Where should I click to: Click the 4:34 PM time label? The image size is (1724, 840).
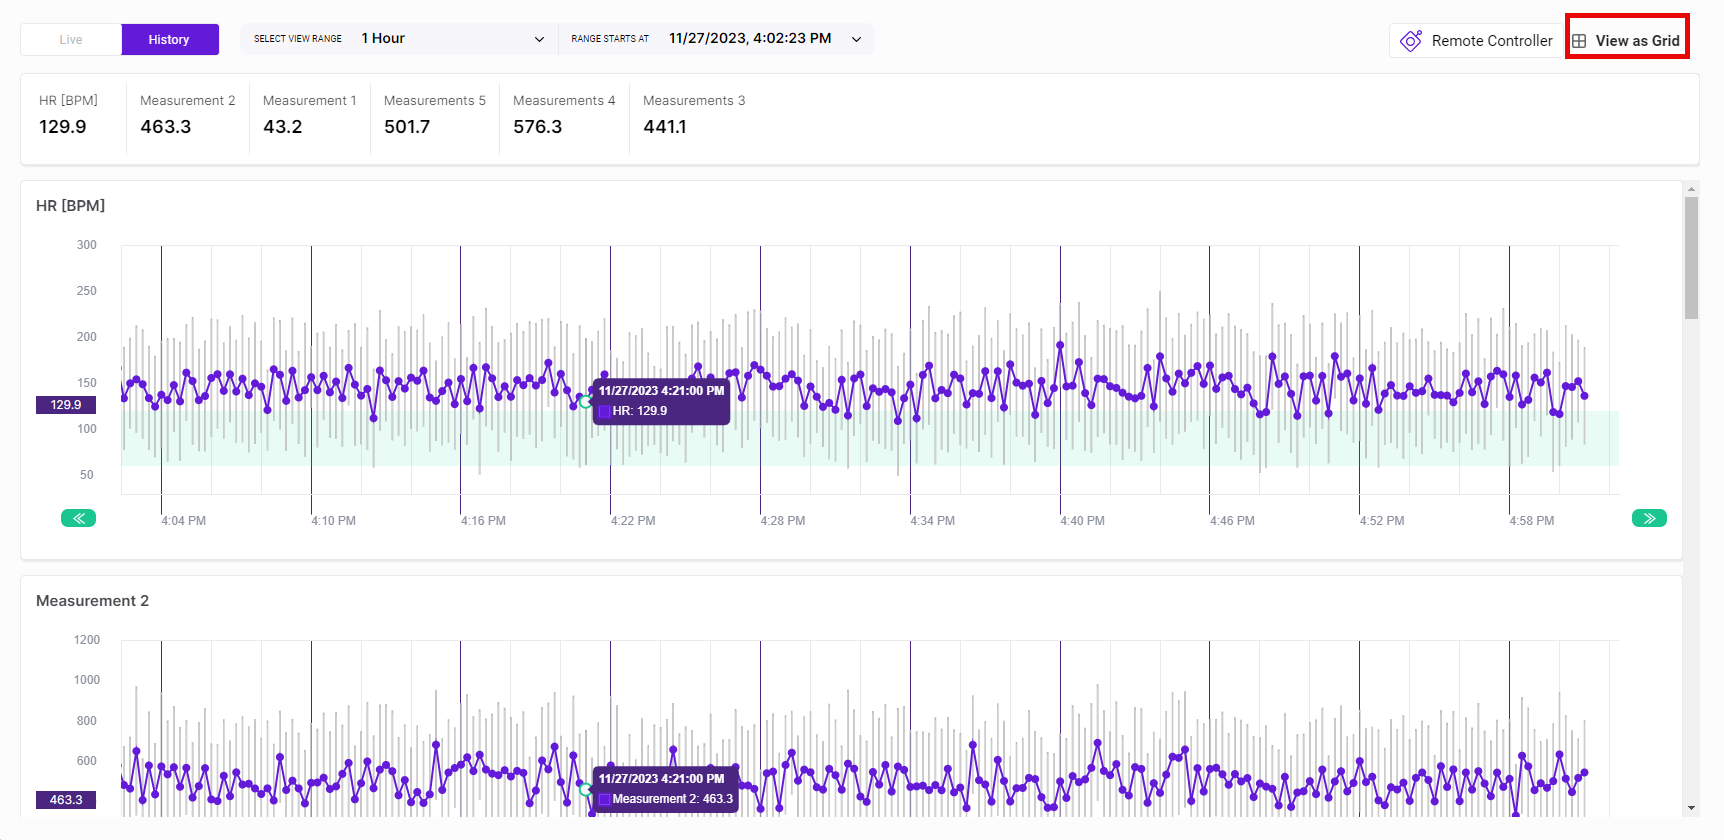click(x=933, y=521)
